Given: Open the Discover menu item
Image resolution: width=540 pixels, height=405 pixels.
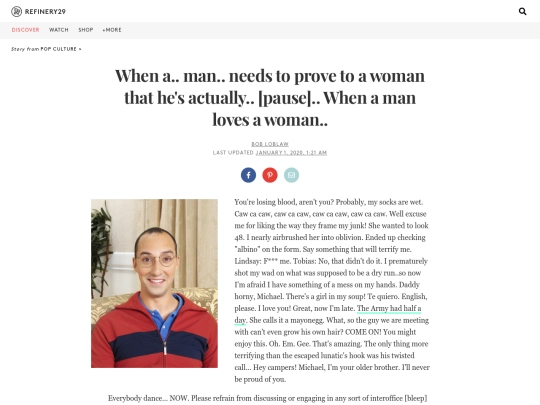Looking at the screenshot, I should click(25, 30).
